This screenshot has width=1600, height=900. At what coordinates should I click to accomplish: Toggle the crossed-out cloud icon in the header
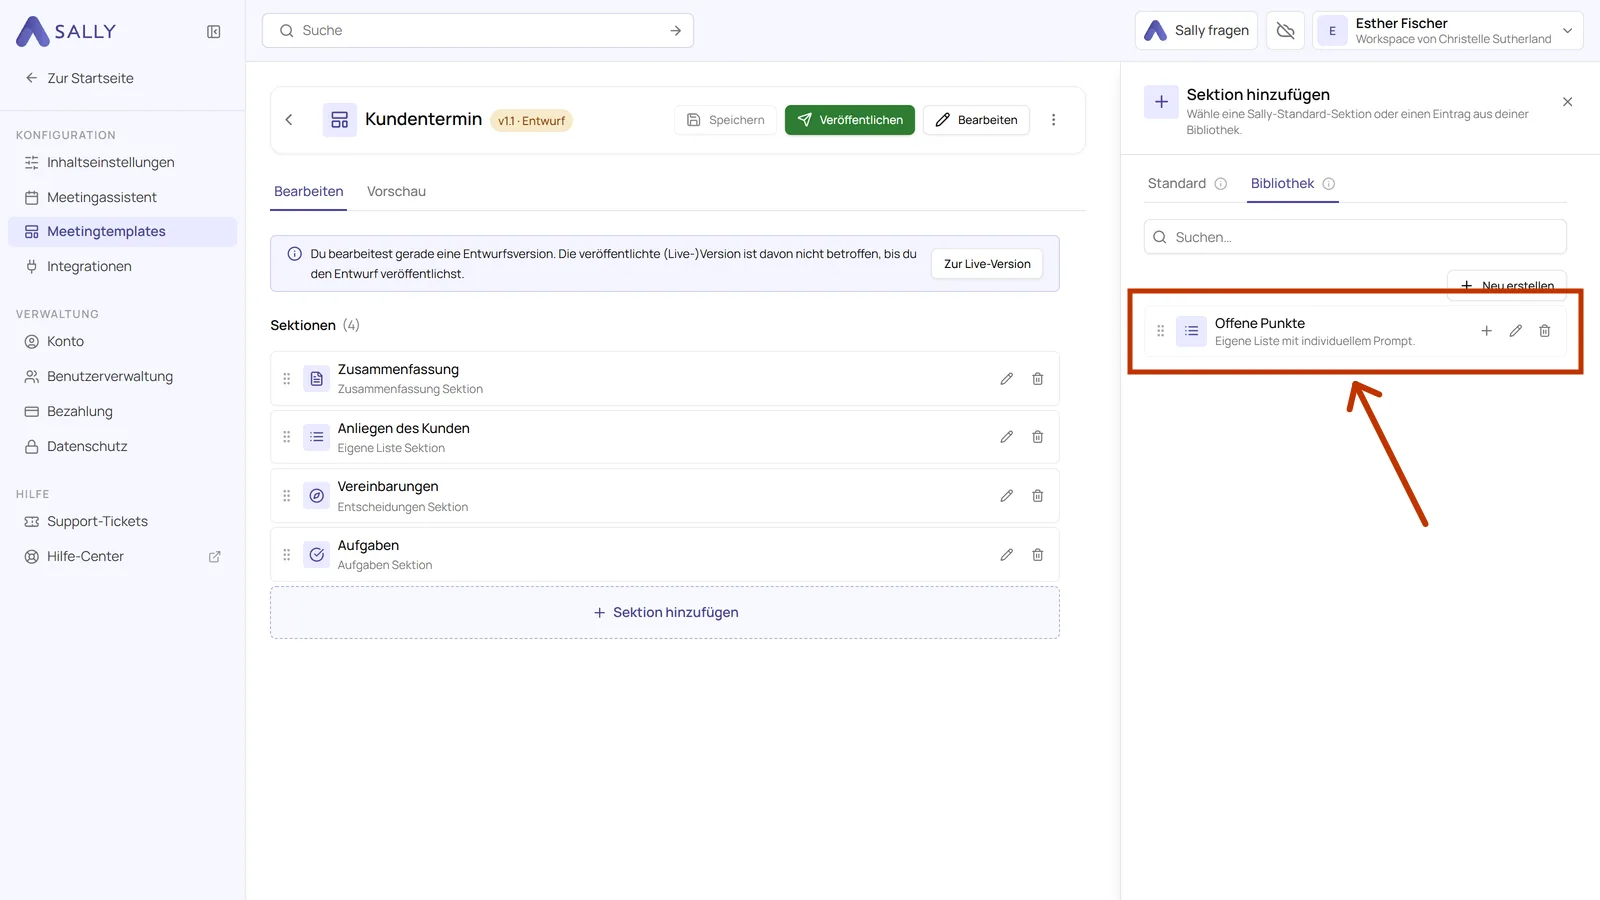point(1286,31)
